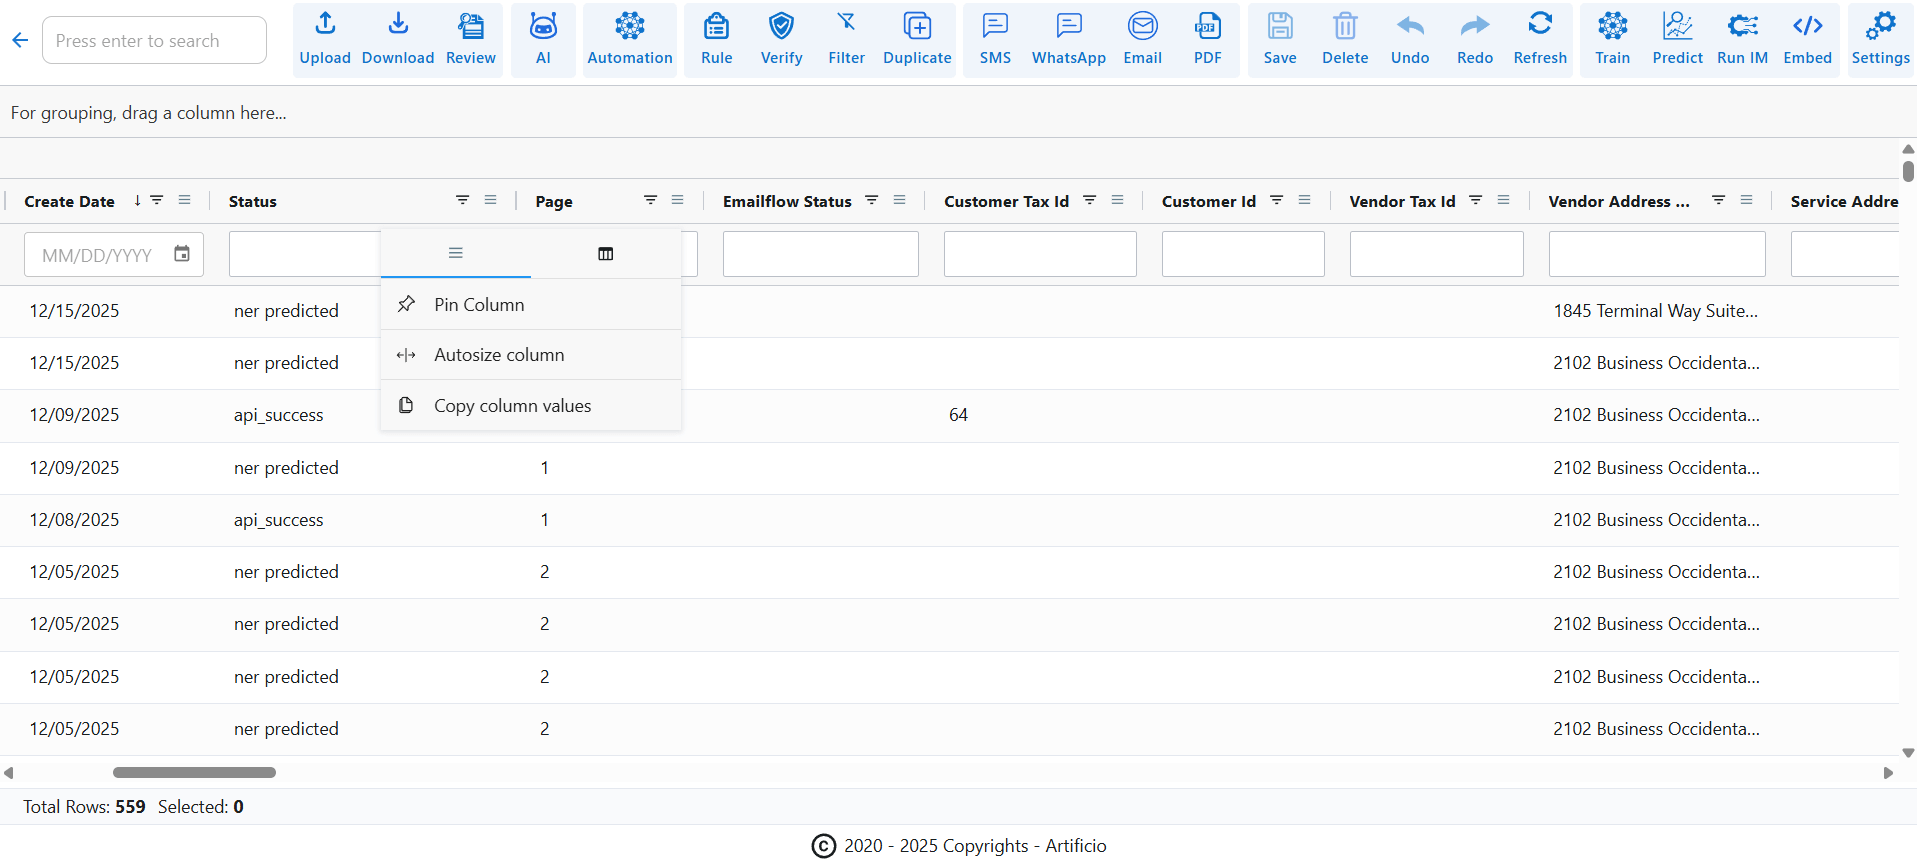
Task: Focus the Customer Id filter input
Action: click(1243, 254)
